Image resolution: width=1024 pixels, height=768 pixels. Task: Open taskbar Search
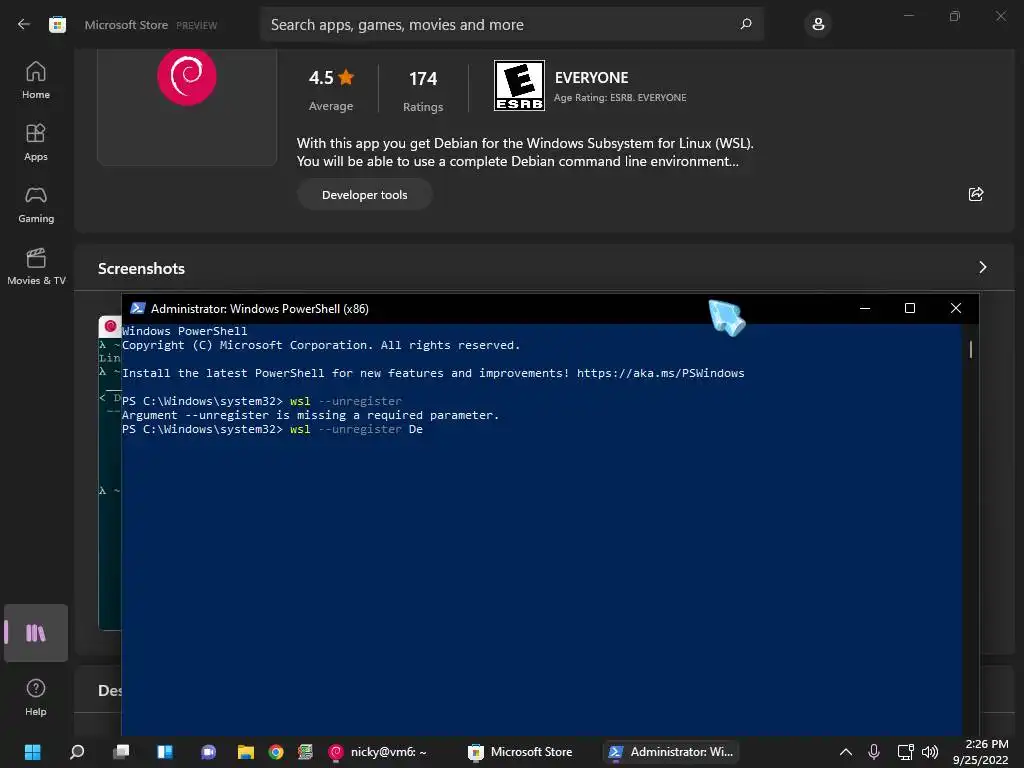(77, 752)
